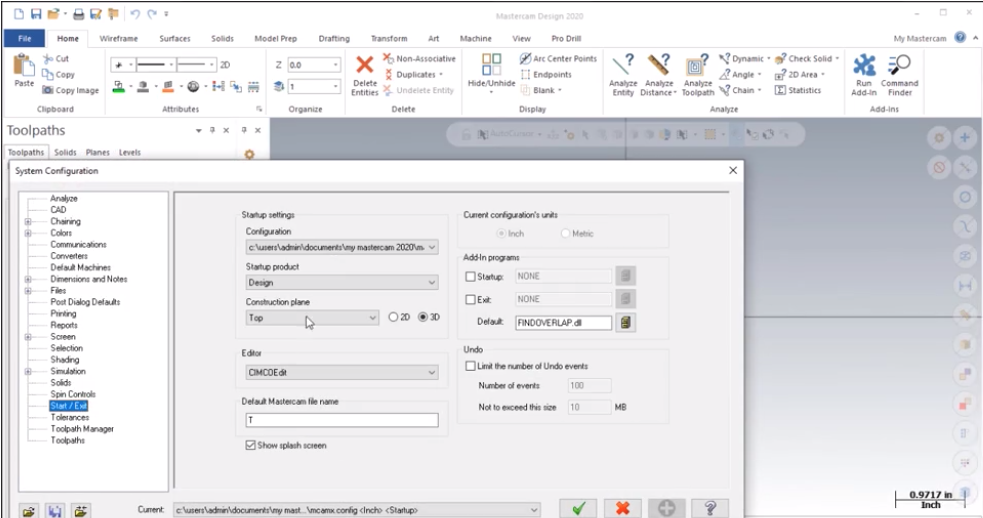Open the Current configuration dropdown at bottom
The width and height of the screenshot is (983, 518).
534,510
